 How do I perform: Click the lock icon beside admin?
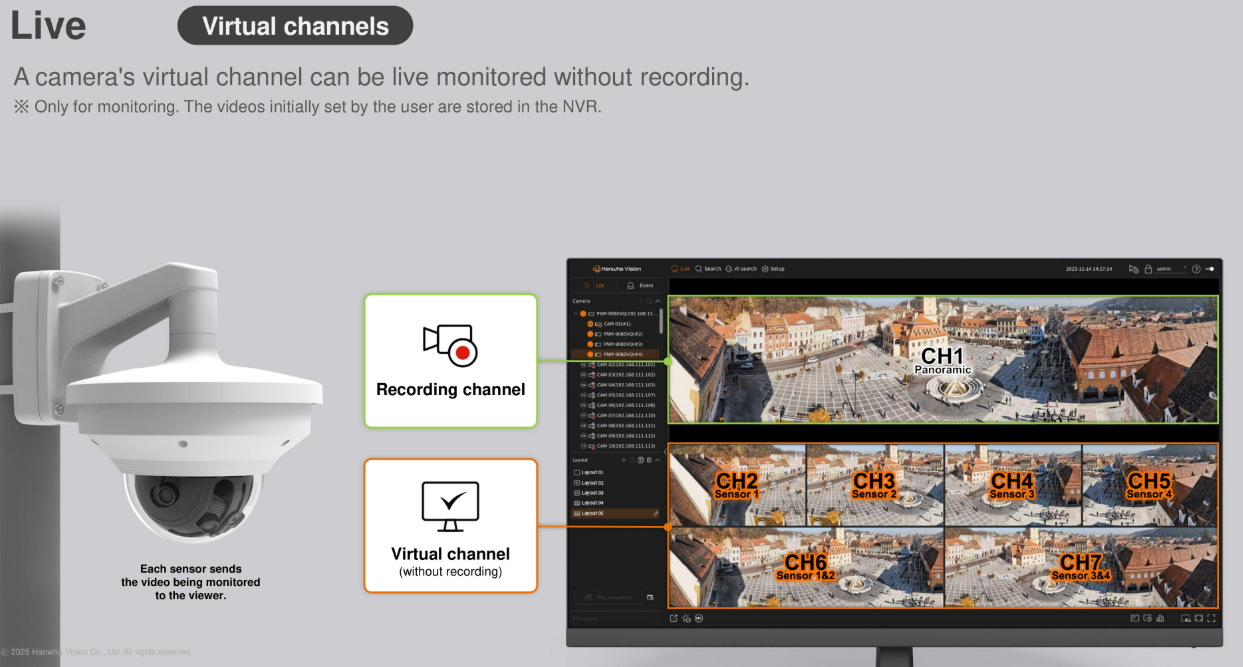[x=1148, y=269]
